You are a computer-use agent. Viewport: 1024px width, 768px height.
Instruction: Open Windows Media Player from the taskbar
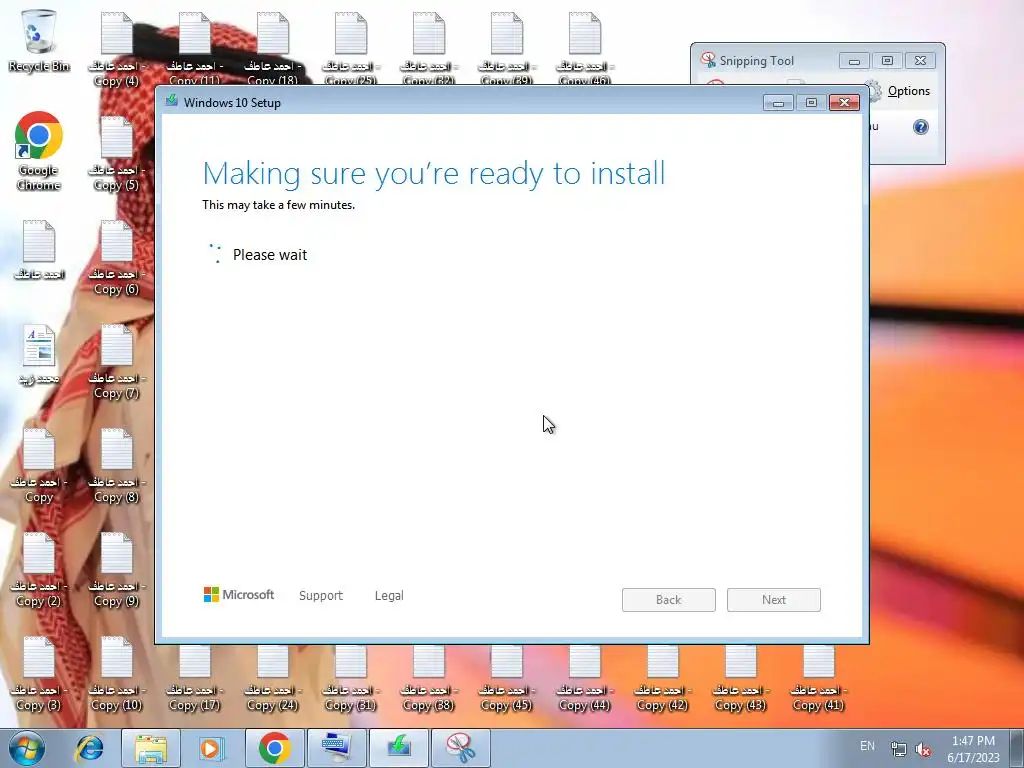[212, 748]
